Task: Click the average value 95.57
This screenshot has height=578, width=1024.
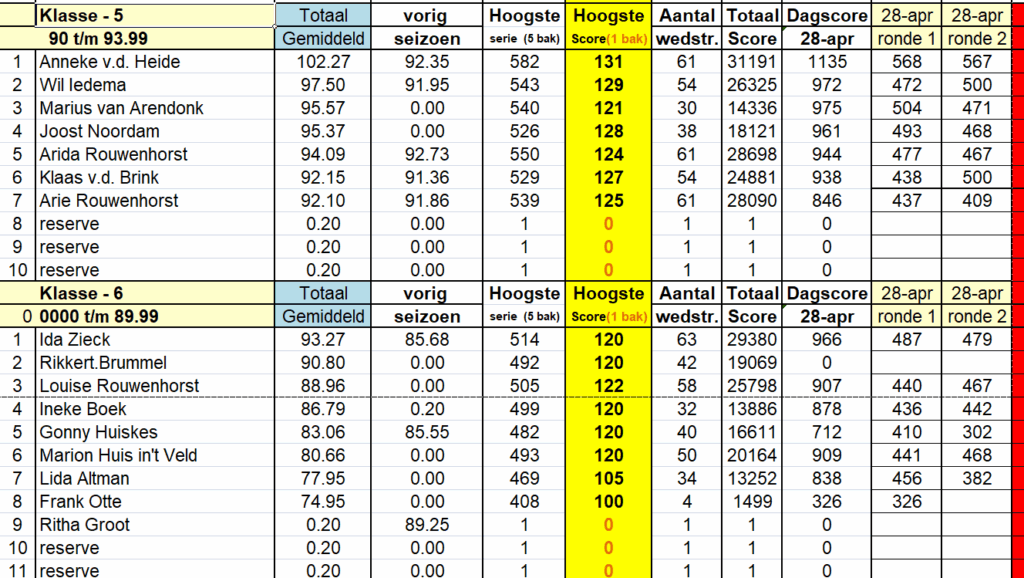Action: point(323,108)
